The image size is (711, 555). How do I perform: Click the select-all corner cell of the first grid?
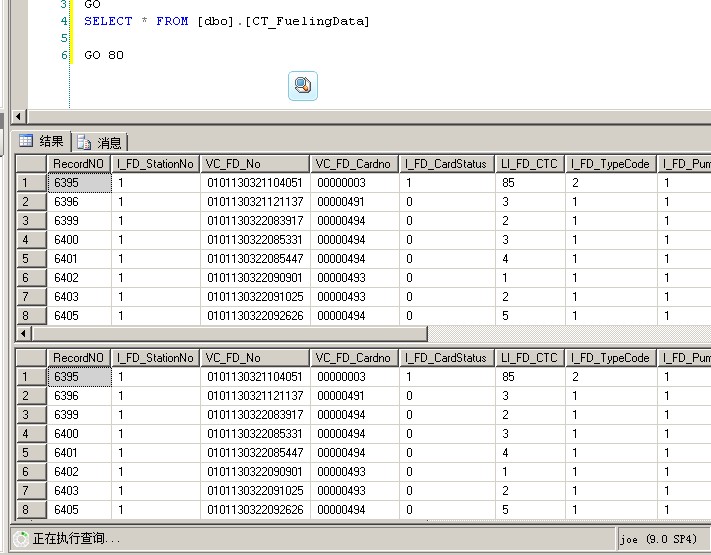[31, 164]
